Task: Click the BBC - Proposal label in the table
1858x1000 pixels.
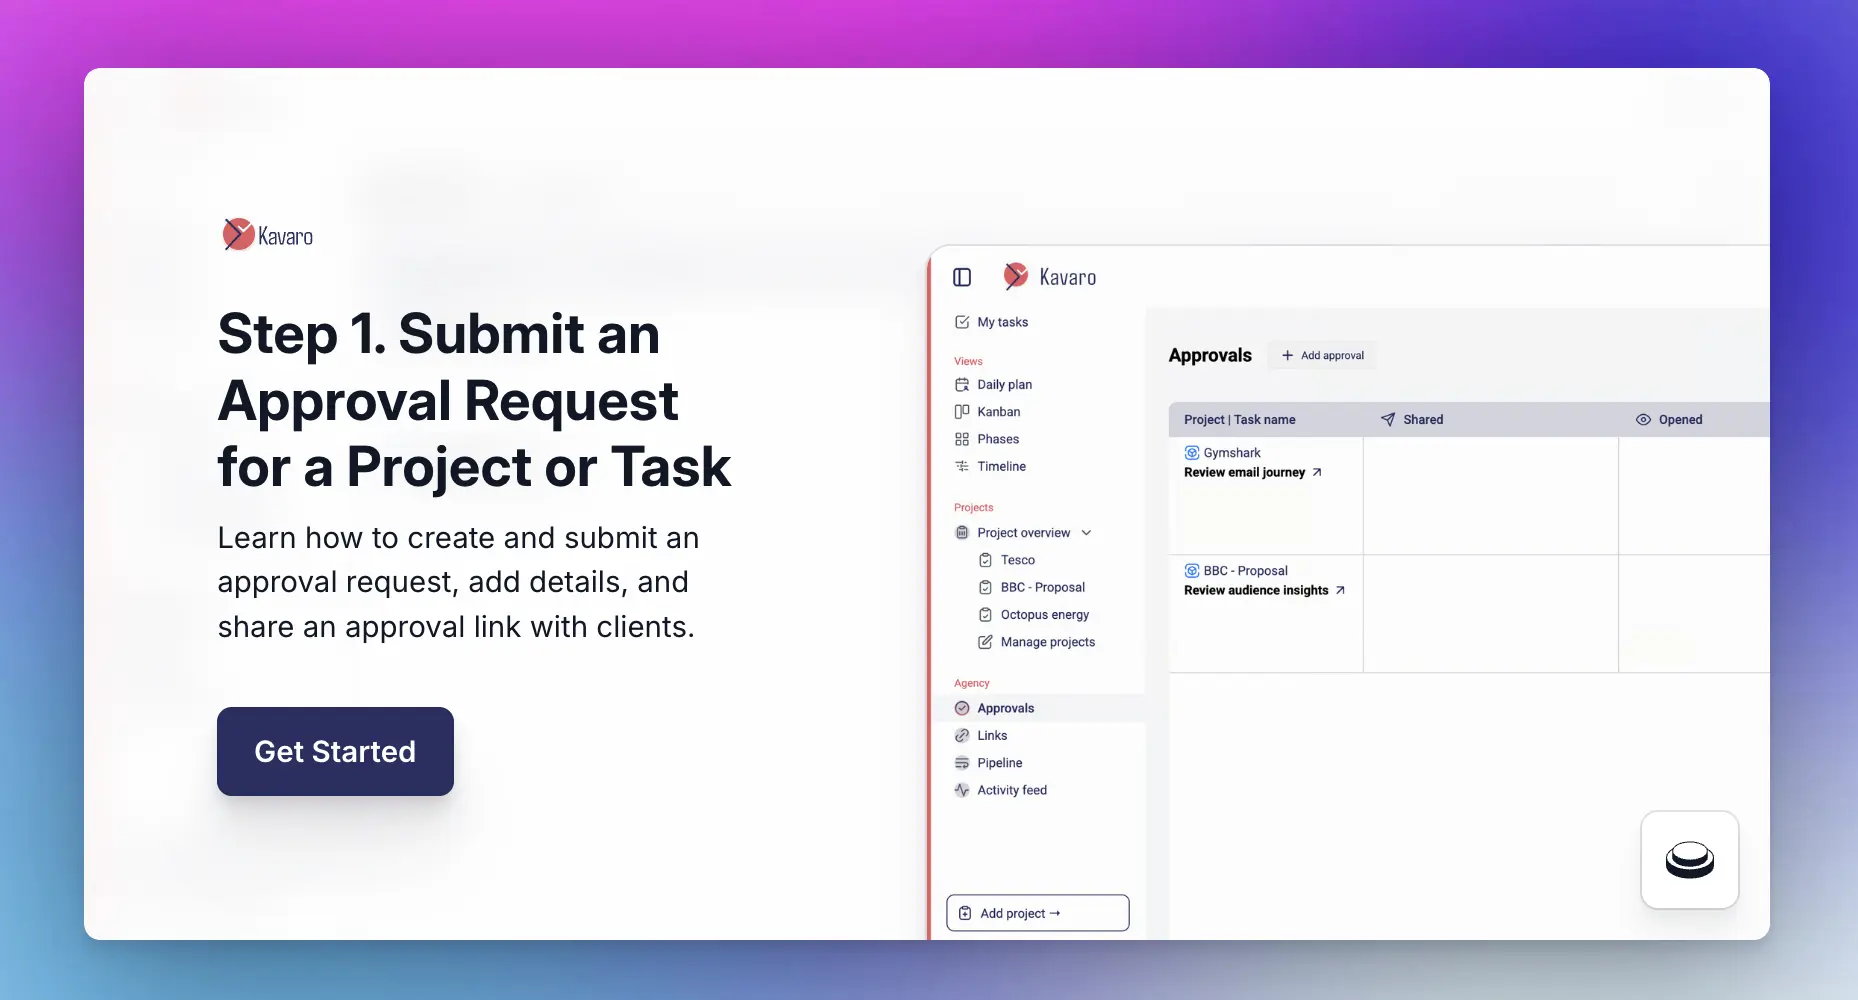Action: [x=1245, y=571]
